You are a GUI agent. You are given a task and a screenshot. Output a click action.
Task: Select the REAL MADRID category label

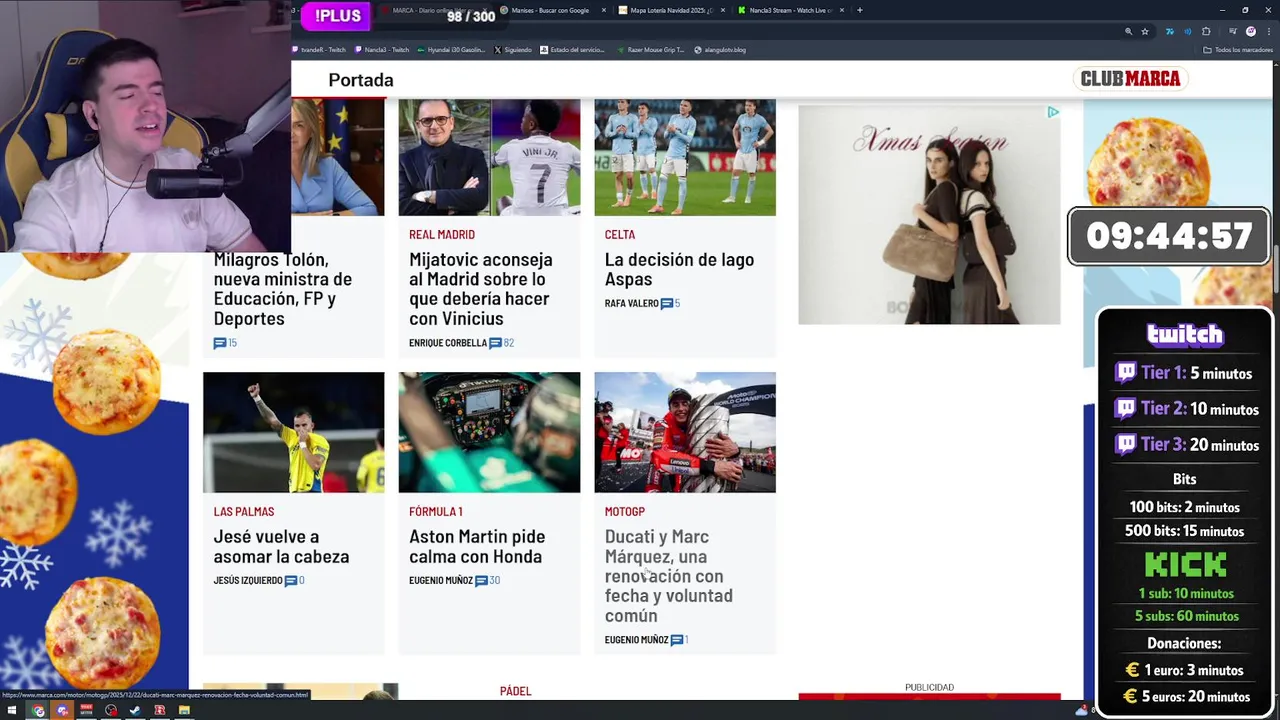442,235
